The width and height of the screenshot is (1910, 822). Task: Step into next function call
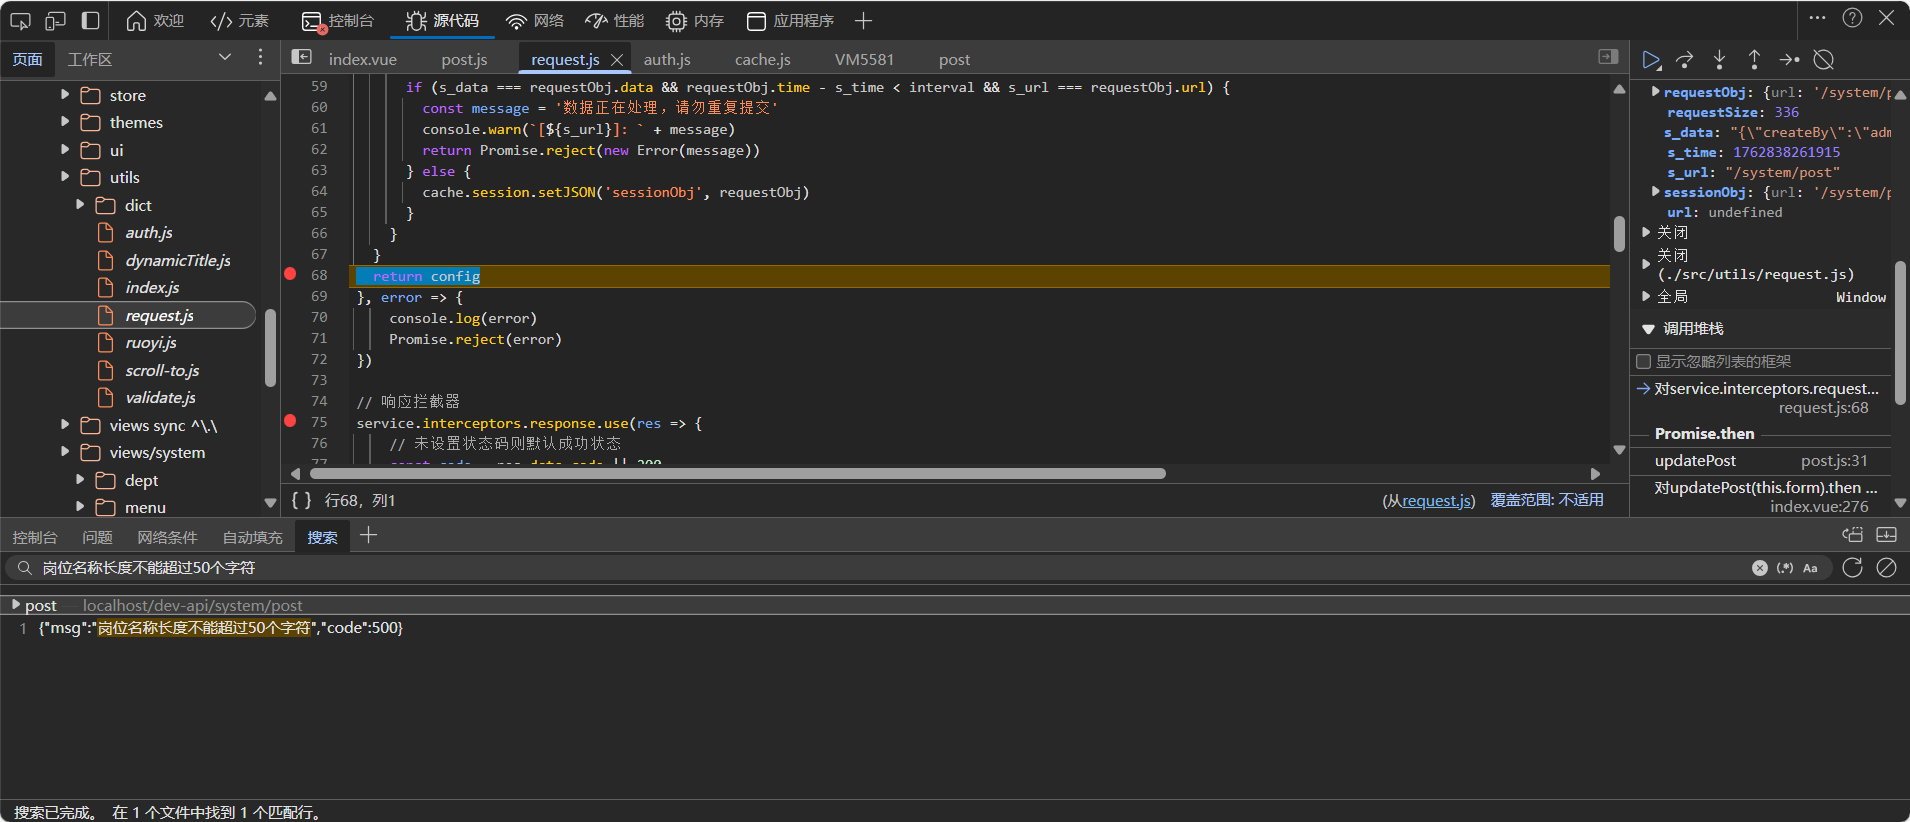1719,60
